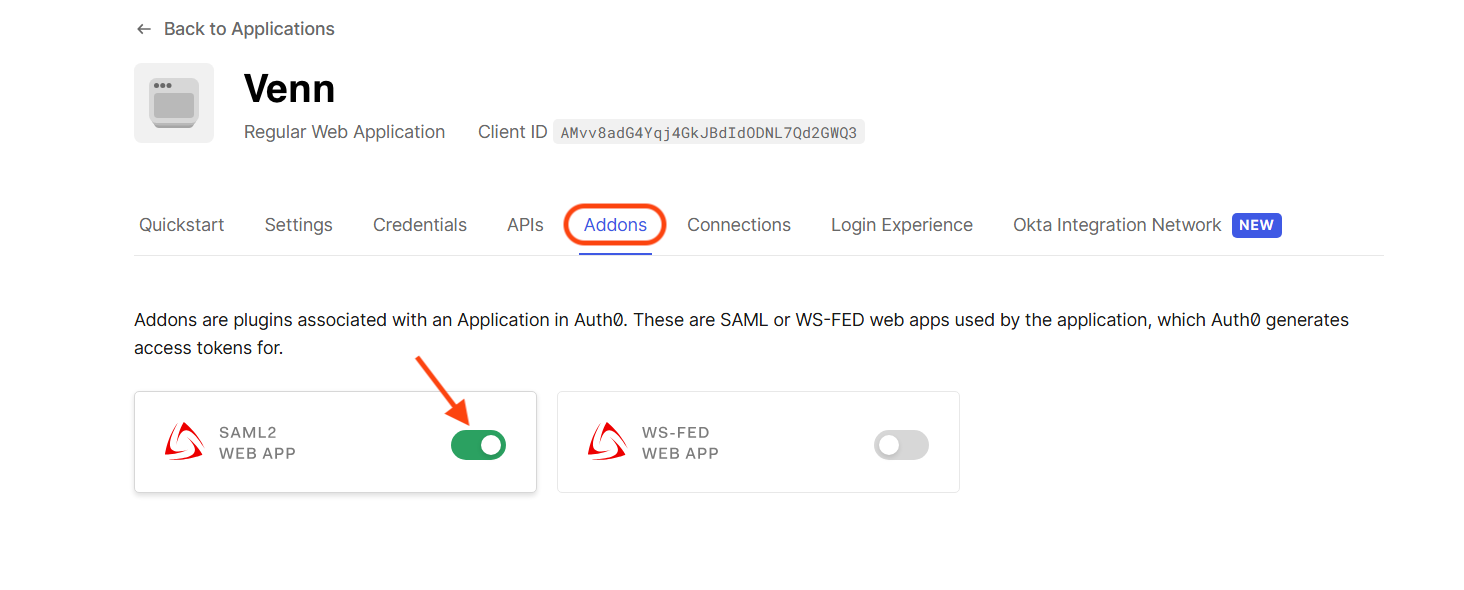The height and width of the screenshot is (590, 1464).
Task: Disable the SAML2 Web App addon toggle
Action: (x=478, y=444)
